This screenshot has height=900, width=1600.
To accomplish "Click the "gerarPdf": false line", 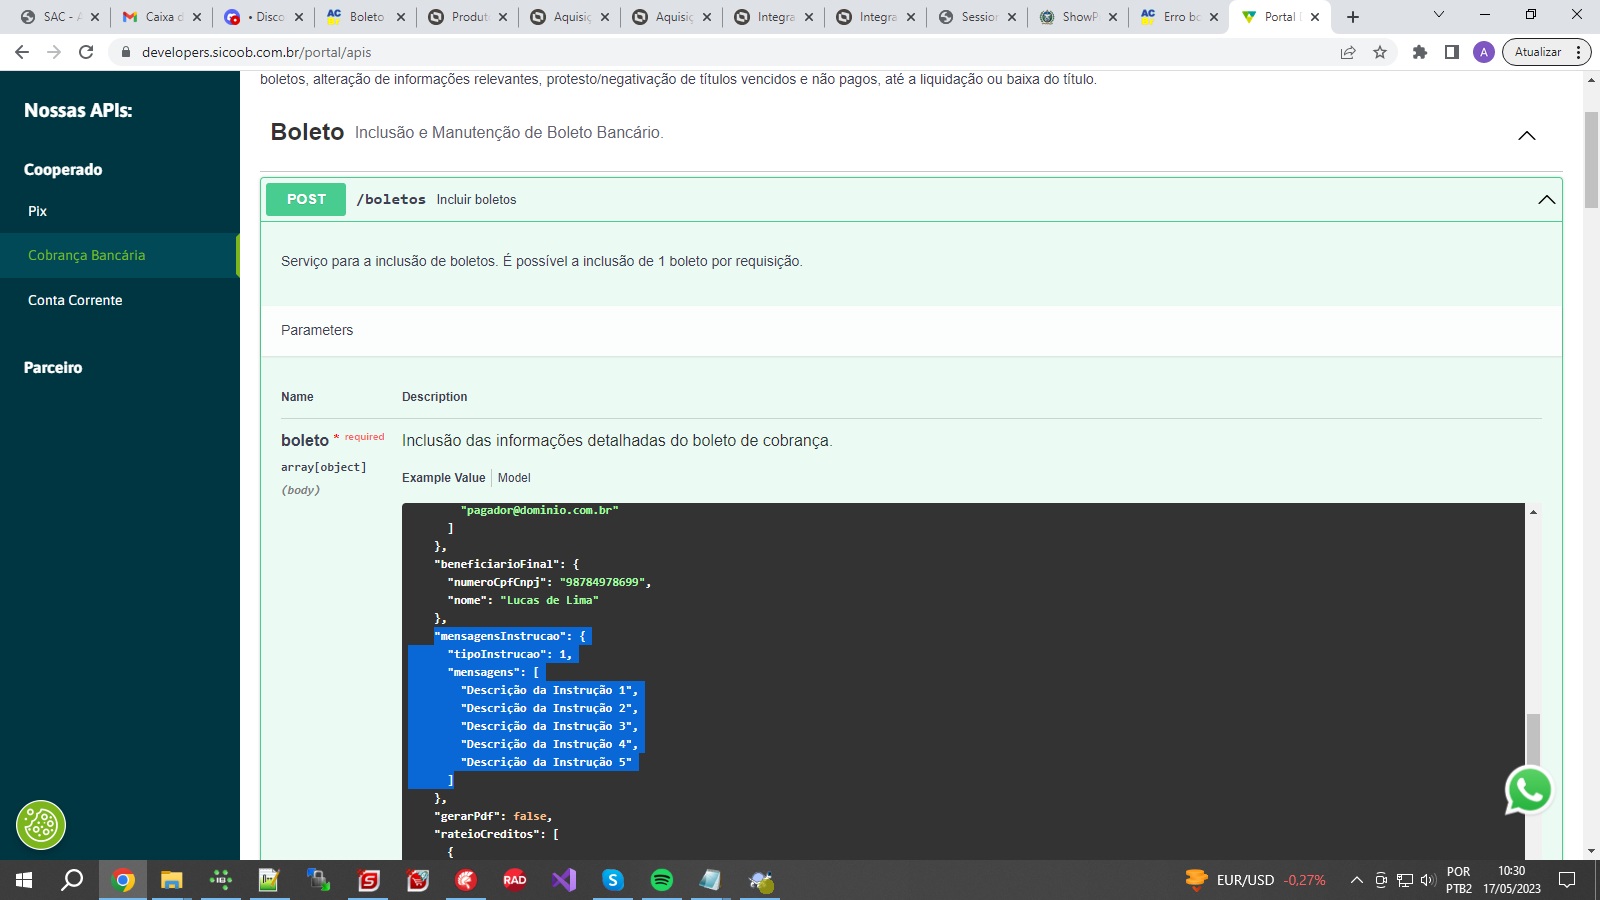I will point(493,816).
